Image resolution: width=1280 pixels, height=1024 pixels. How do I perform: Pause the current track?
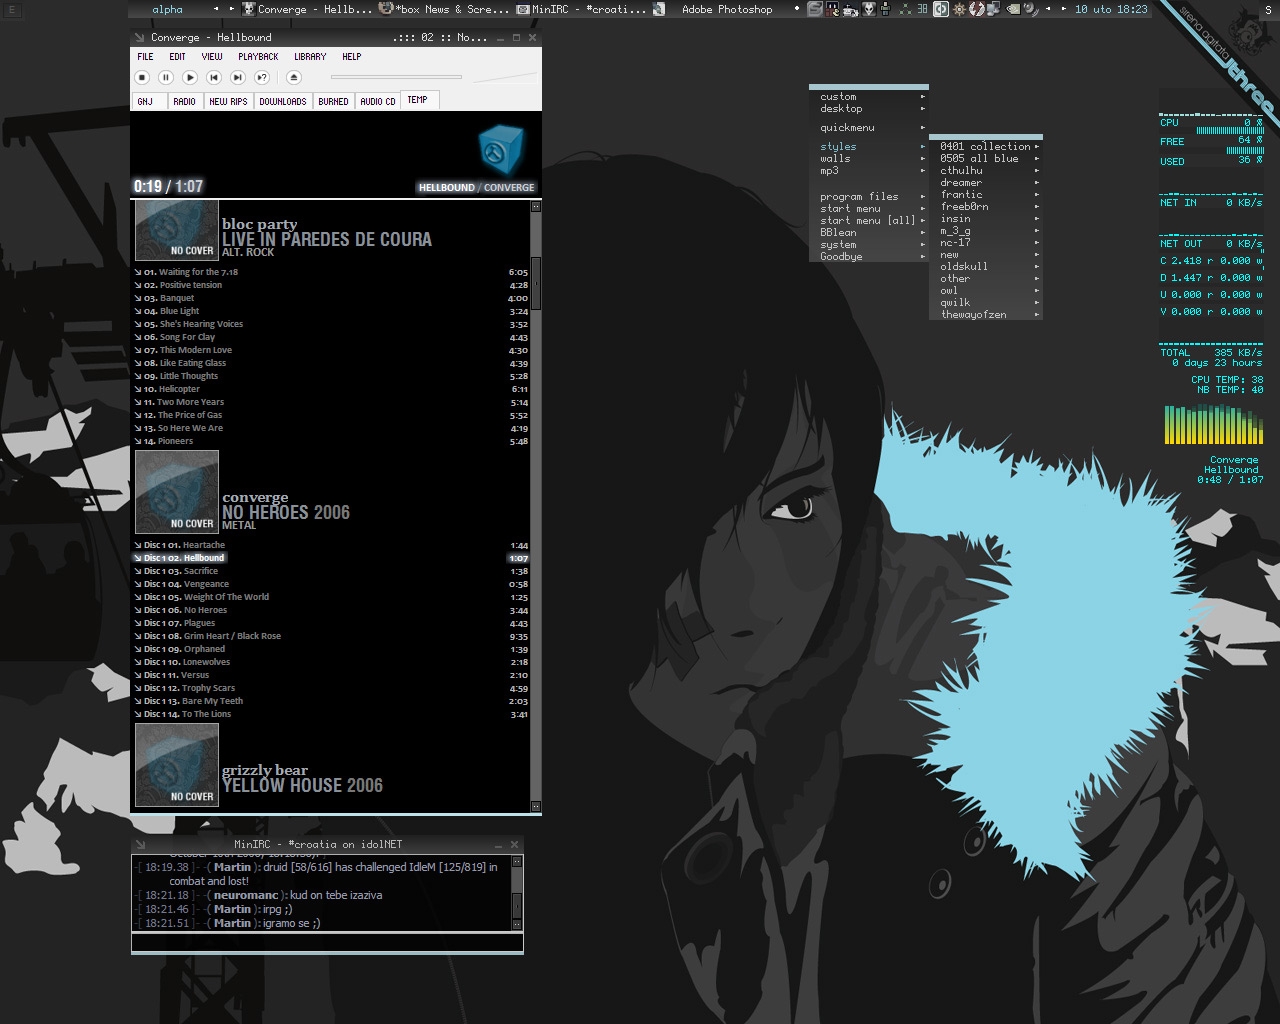pyautogui.click(x=166, y=77)
